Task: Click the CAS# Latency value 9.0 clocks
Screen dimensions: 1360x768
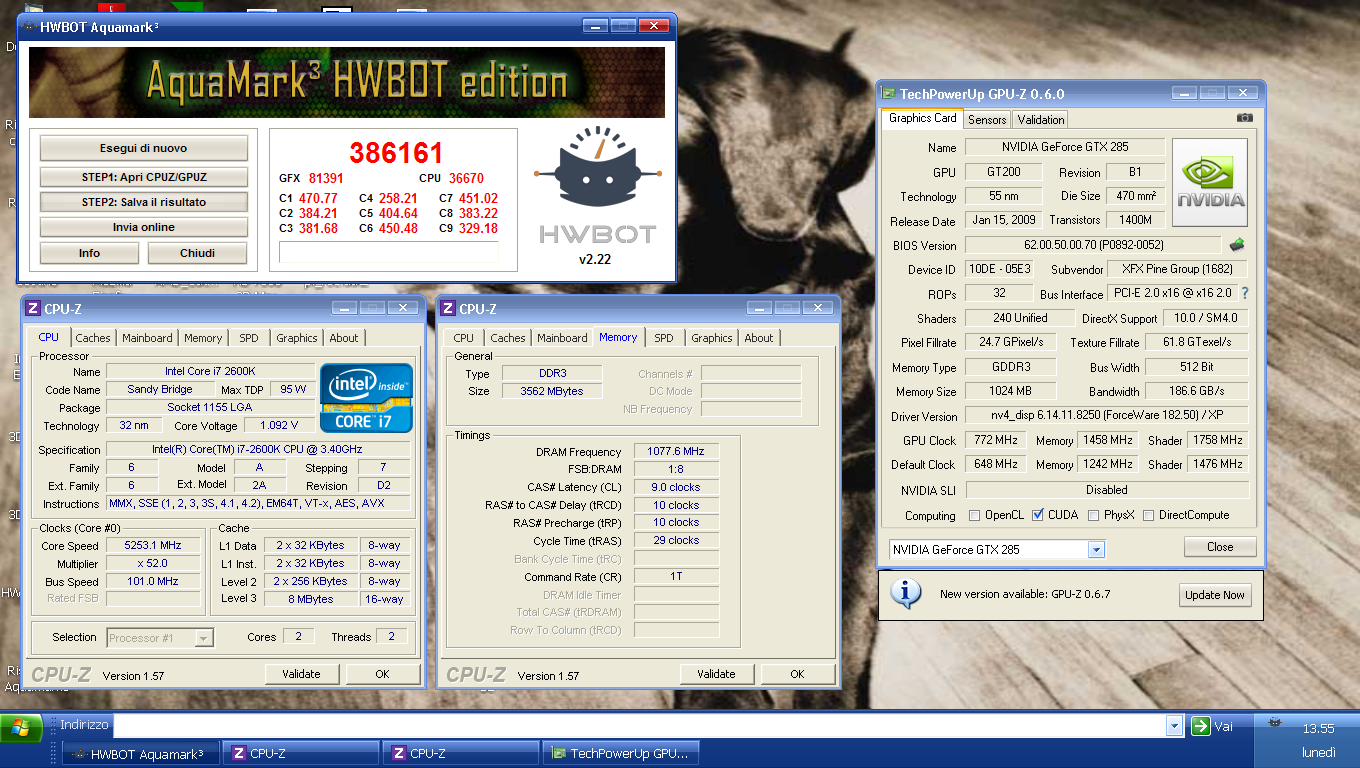Action: point(676,487)
